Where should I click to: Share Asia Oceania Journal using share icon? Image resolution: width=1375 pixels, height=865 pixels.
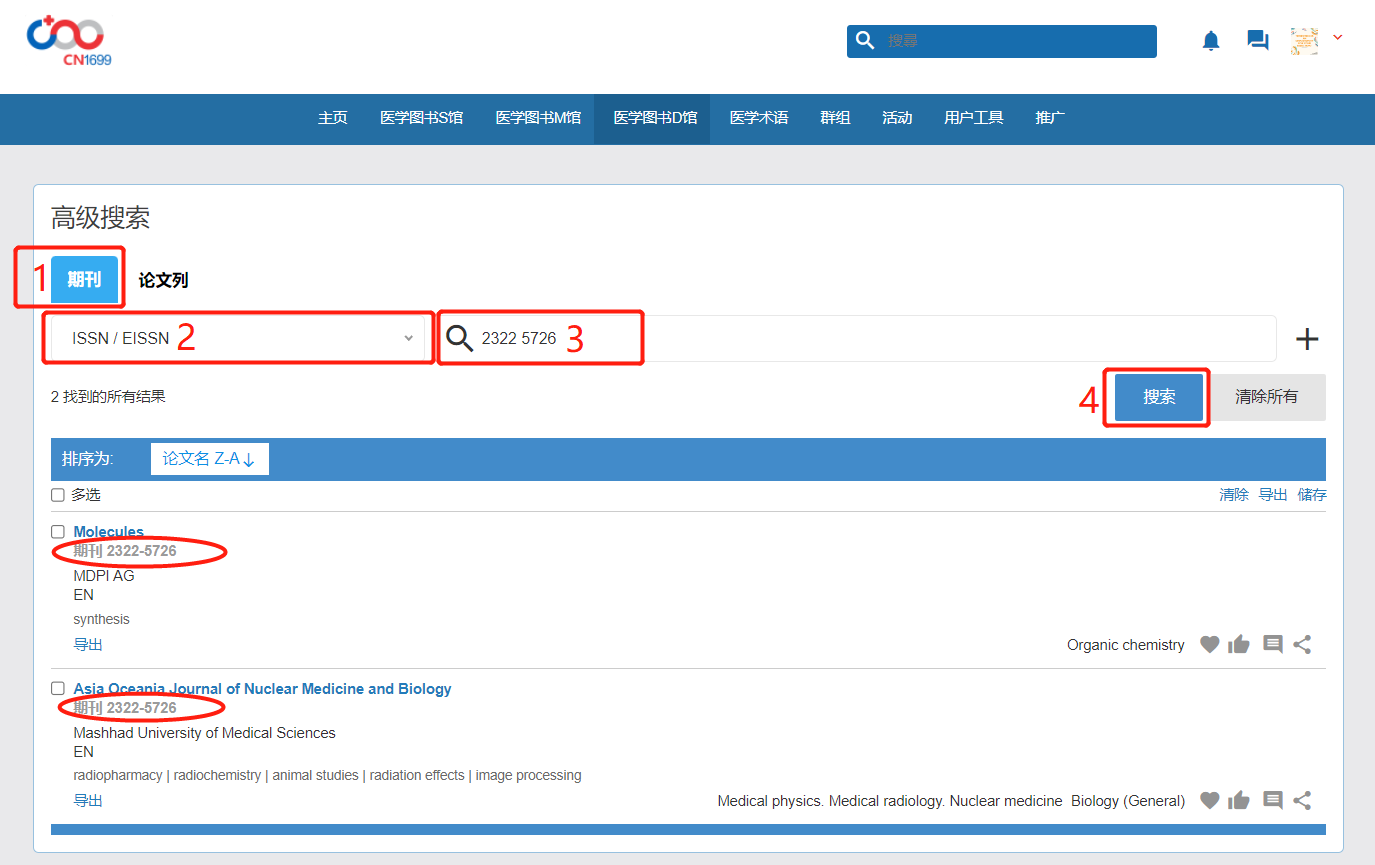tap(1302, 801)
